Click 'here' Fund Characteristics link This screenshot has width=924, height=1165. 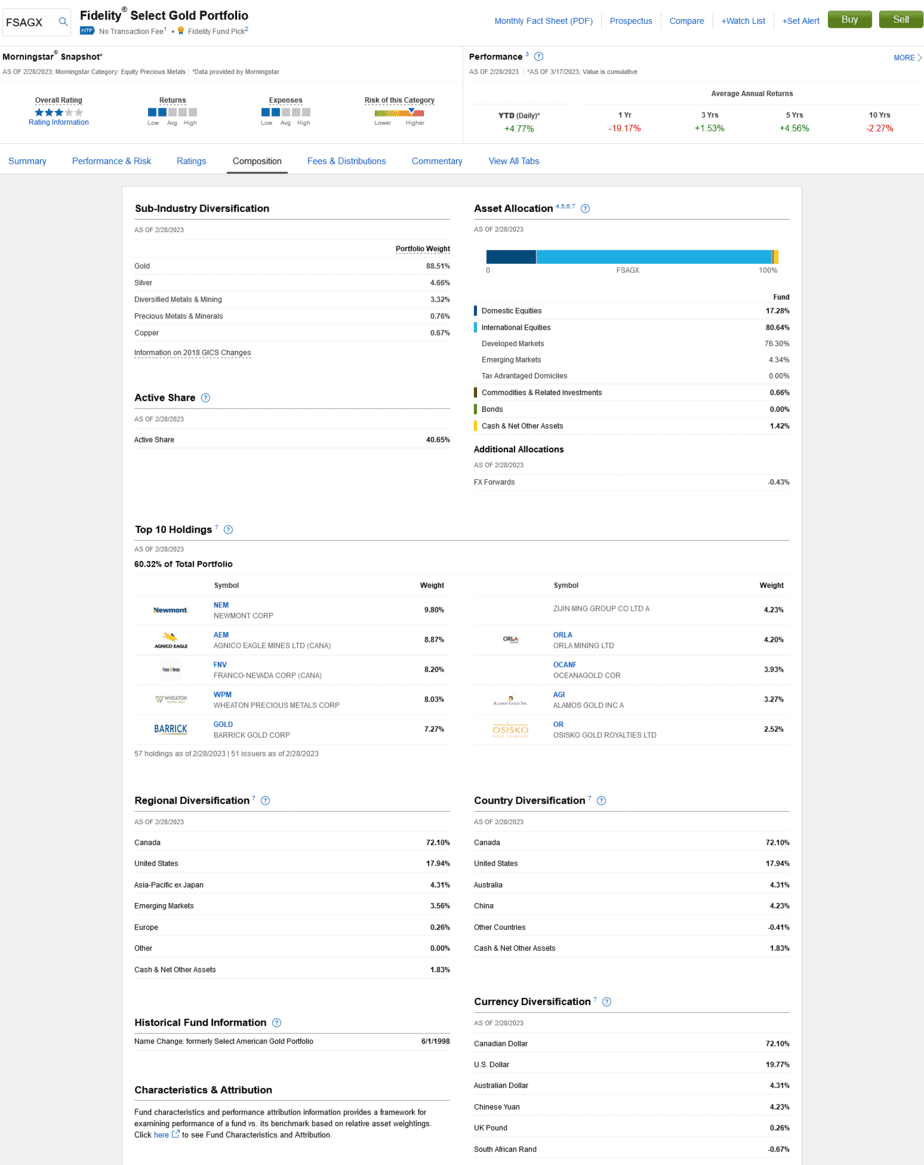click(161, 1135)
